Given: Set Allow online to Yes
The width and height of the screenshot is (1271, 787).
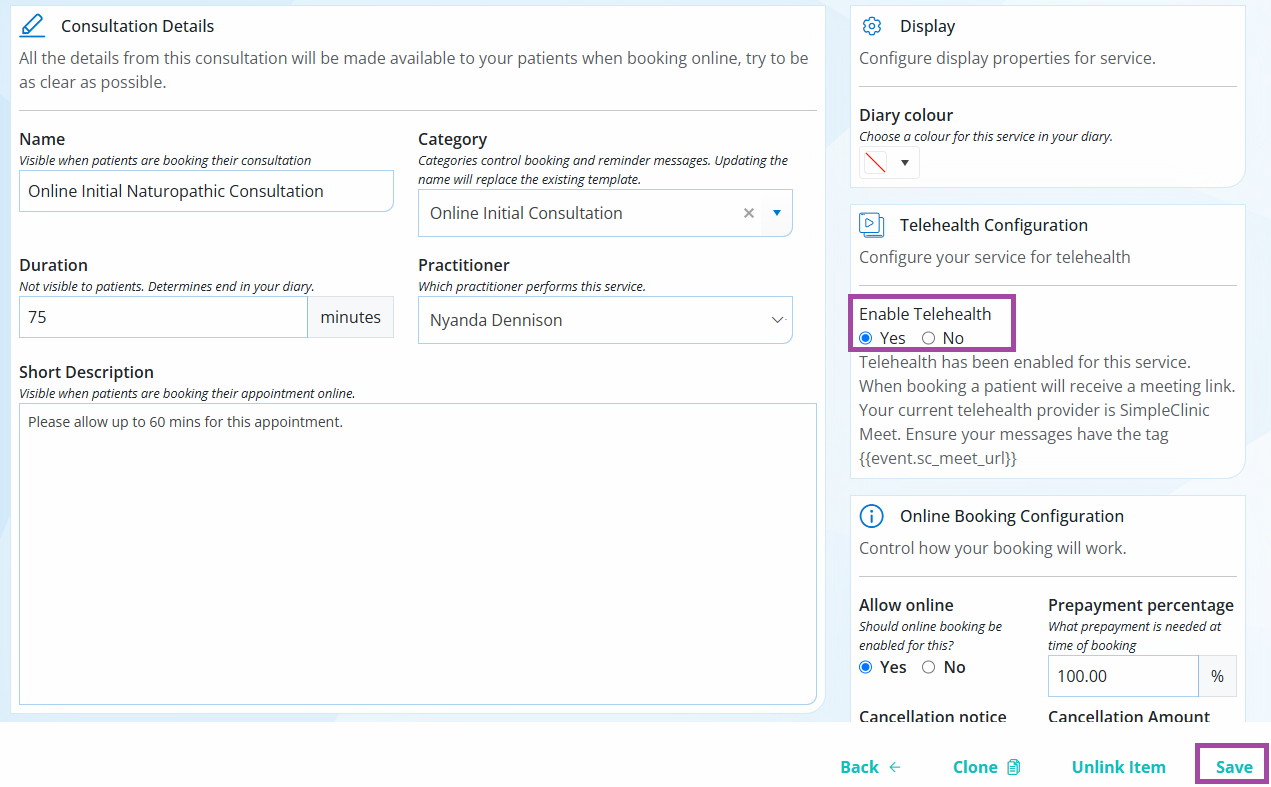Looking at the screenshot, I should pyautogui.click(x=866, y=667).
